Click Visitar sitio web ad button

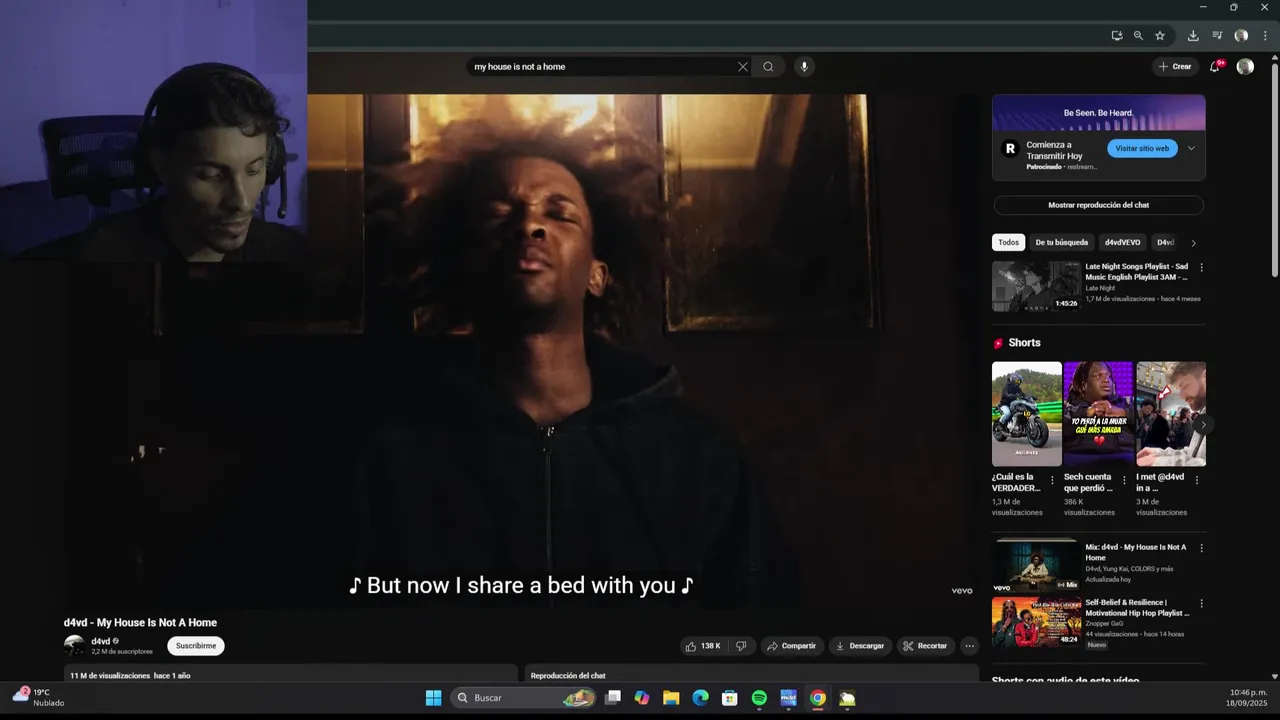click(x=1142, y=148)
